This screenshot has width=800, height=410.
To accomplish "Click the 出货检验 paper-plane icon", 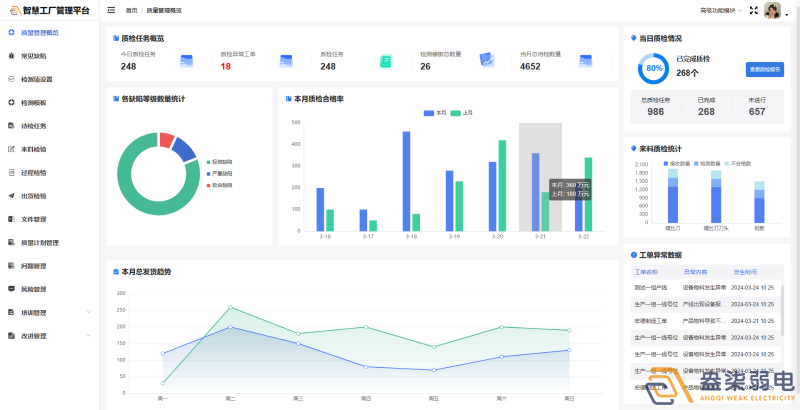I will pos(11,196).
